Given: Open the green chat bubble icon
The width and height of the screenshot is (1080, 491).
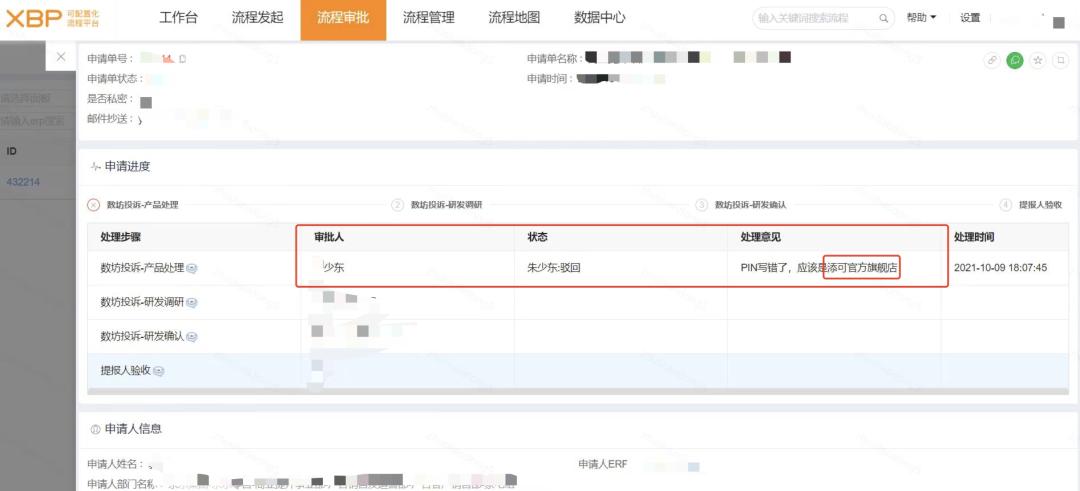Looking at the screenshot, I should pos(1015,60).
